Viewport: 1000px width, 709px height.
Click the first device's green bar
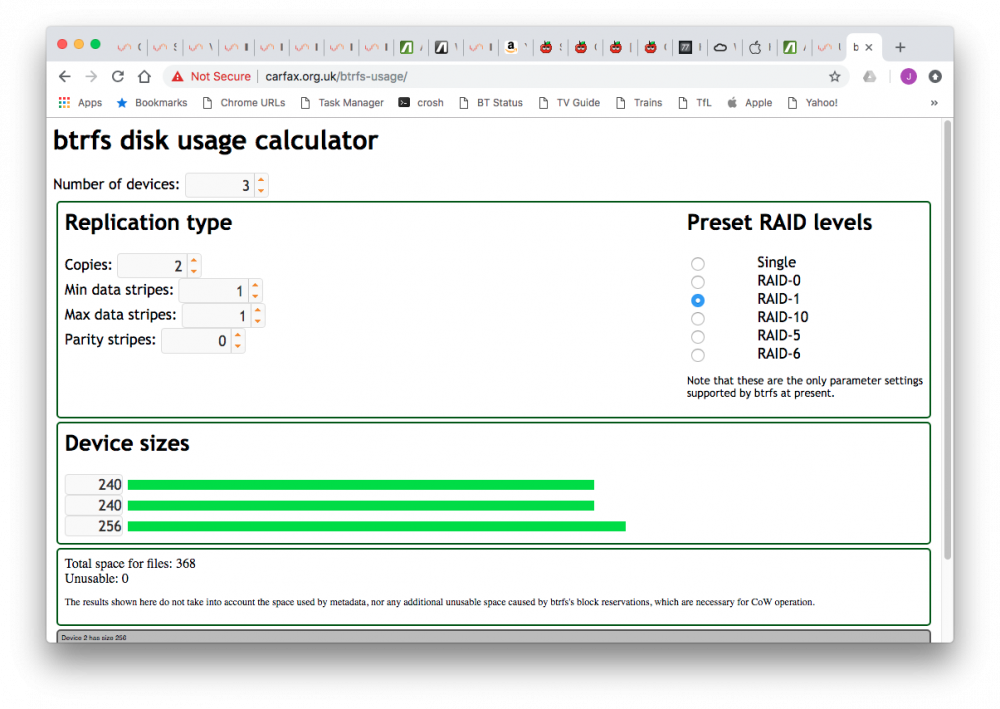click(361, 485)
